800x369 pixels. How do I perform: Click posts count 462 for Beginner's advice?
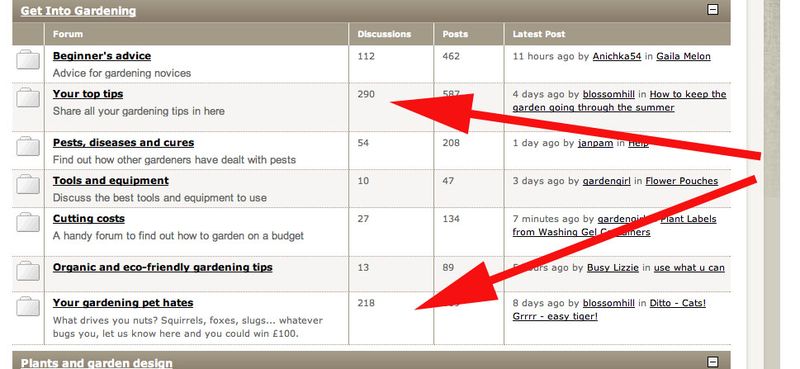coord(451,56)
